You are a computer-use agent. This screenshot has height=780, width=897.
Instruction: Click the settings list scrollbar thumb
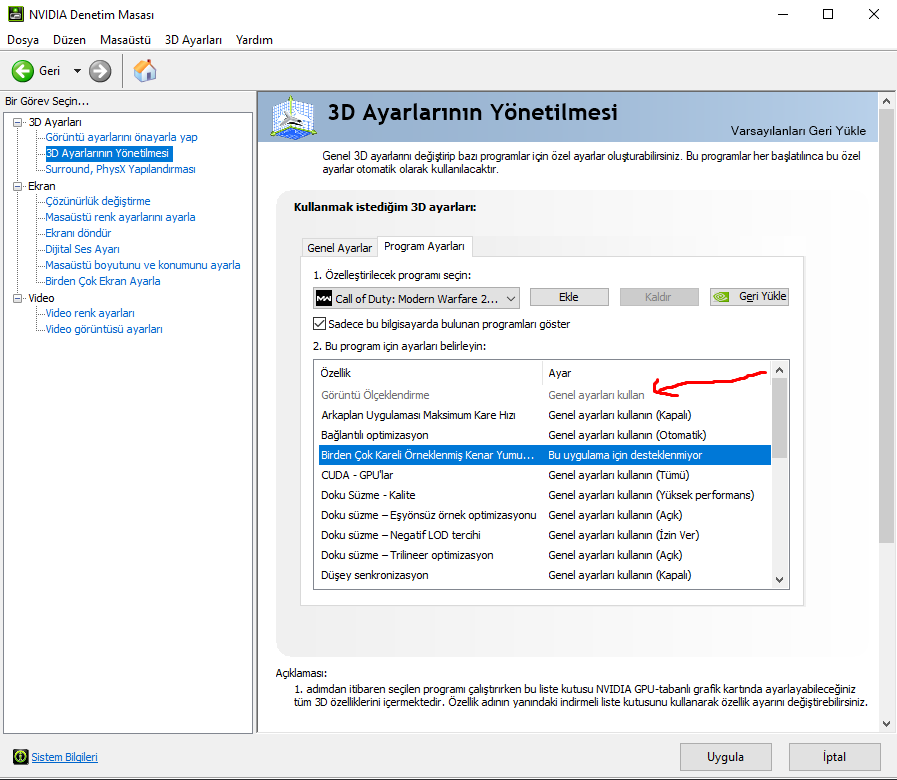779,418
